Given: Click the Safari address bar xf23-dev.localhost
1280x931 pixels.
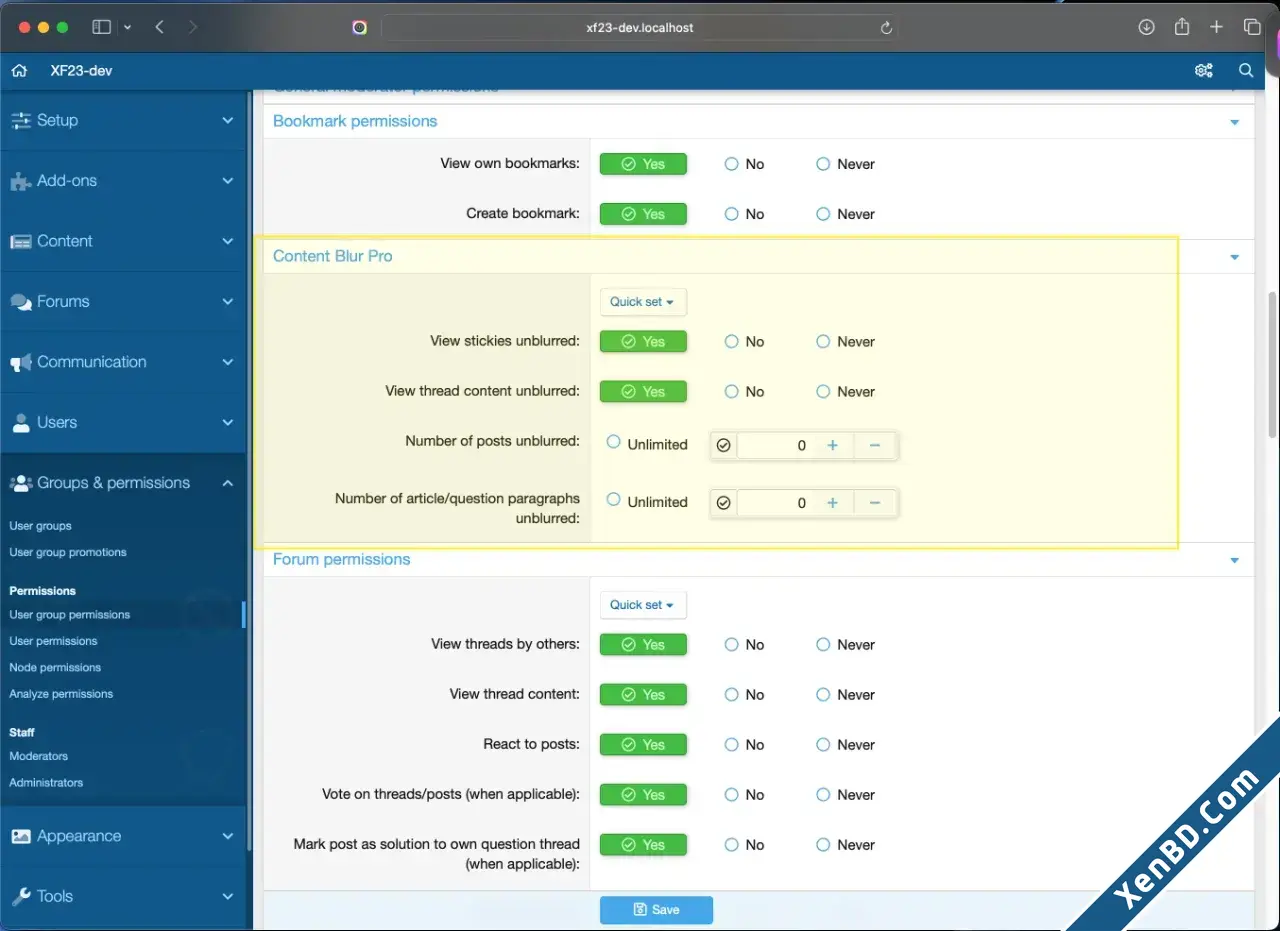Looking at the screenshot, I should pos(640,28).
